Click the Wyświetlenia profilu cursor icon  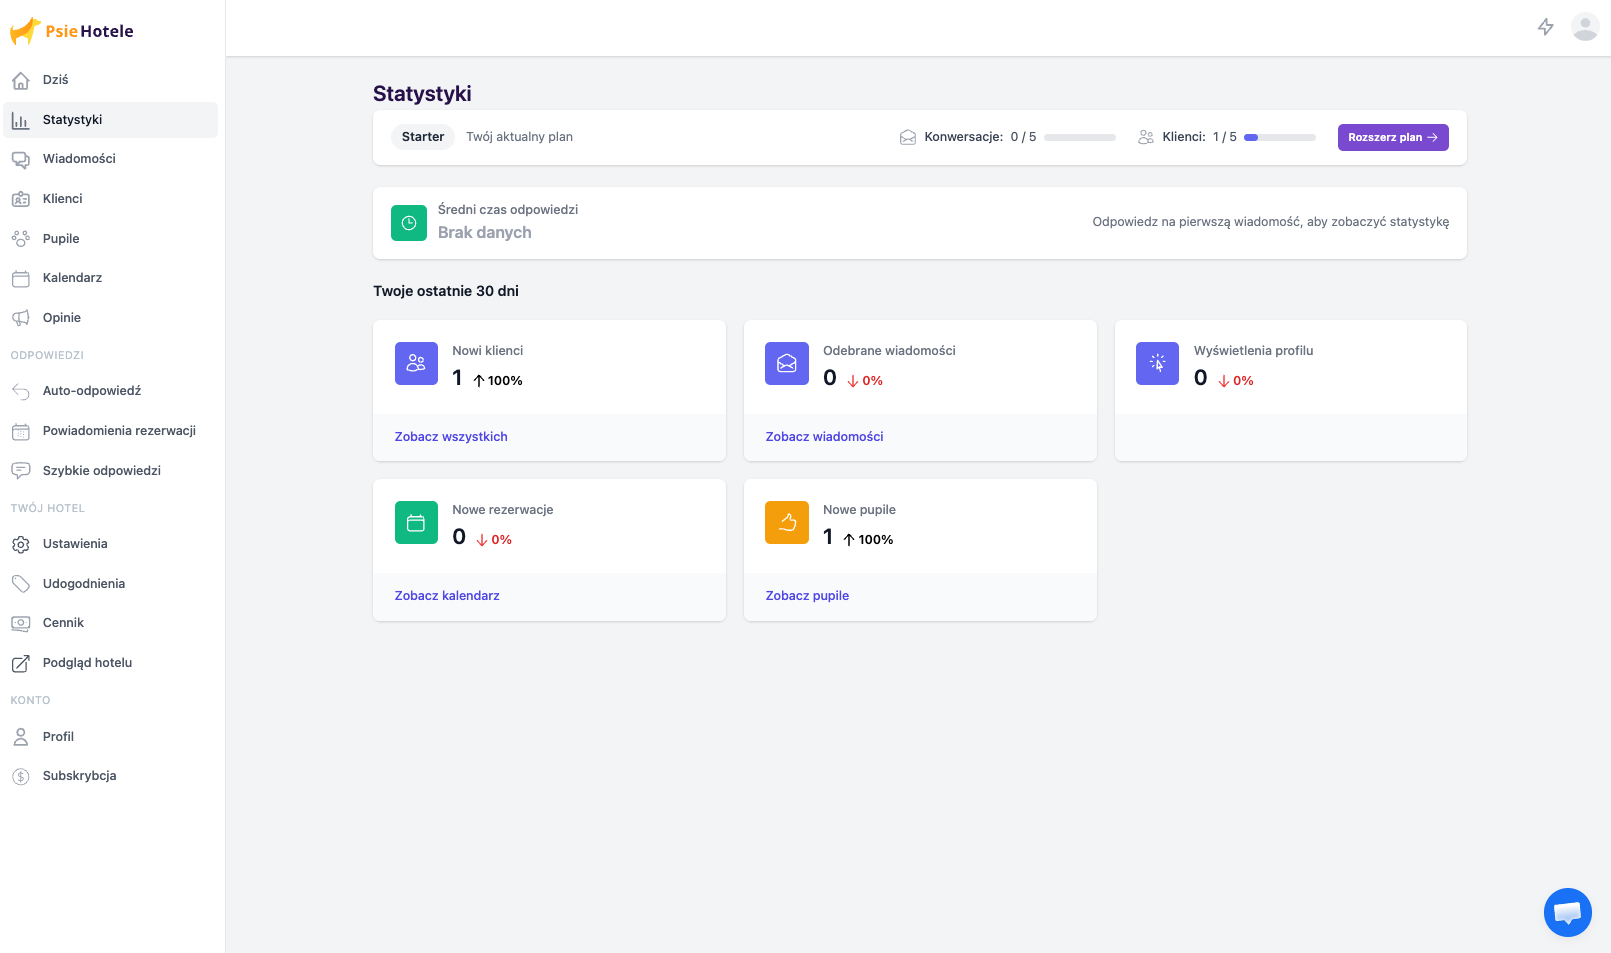(x=1157, y=363)
